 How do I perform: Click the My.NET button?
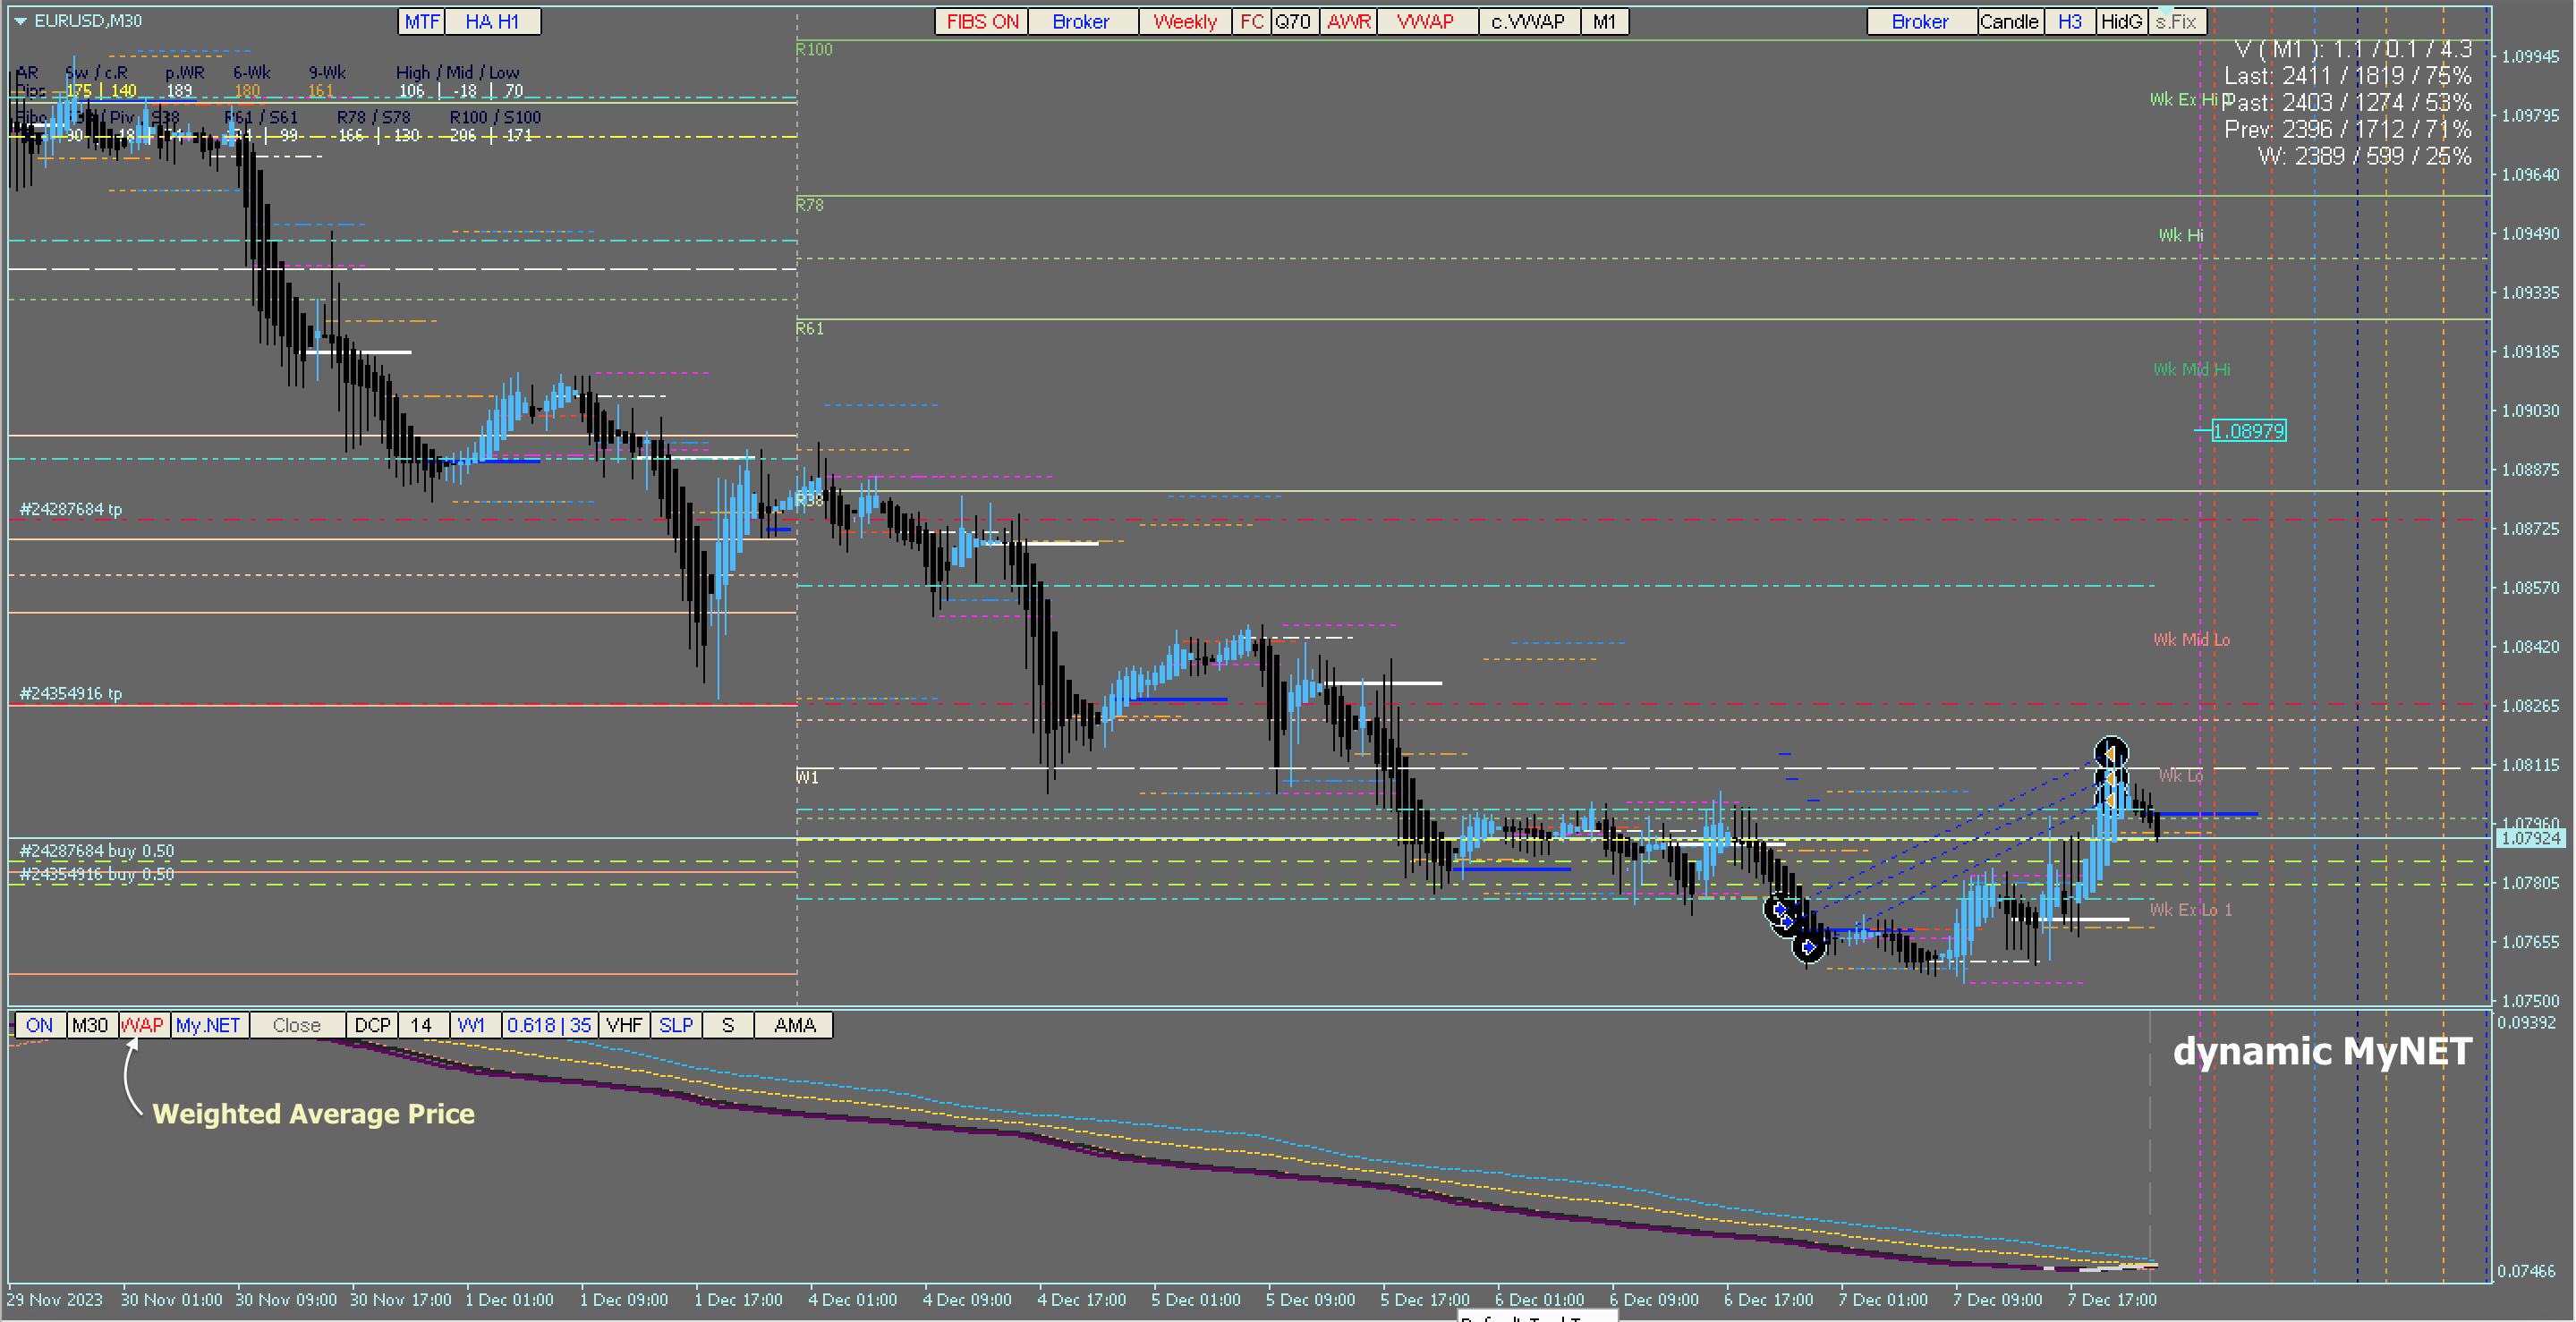coord(208,1025)
